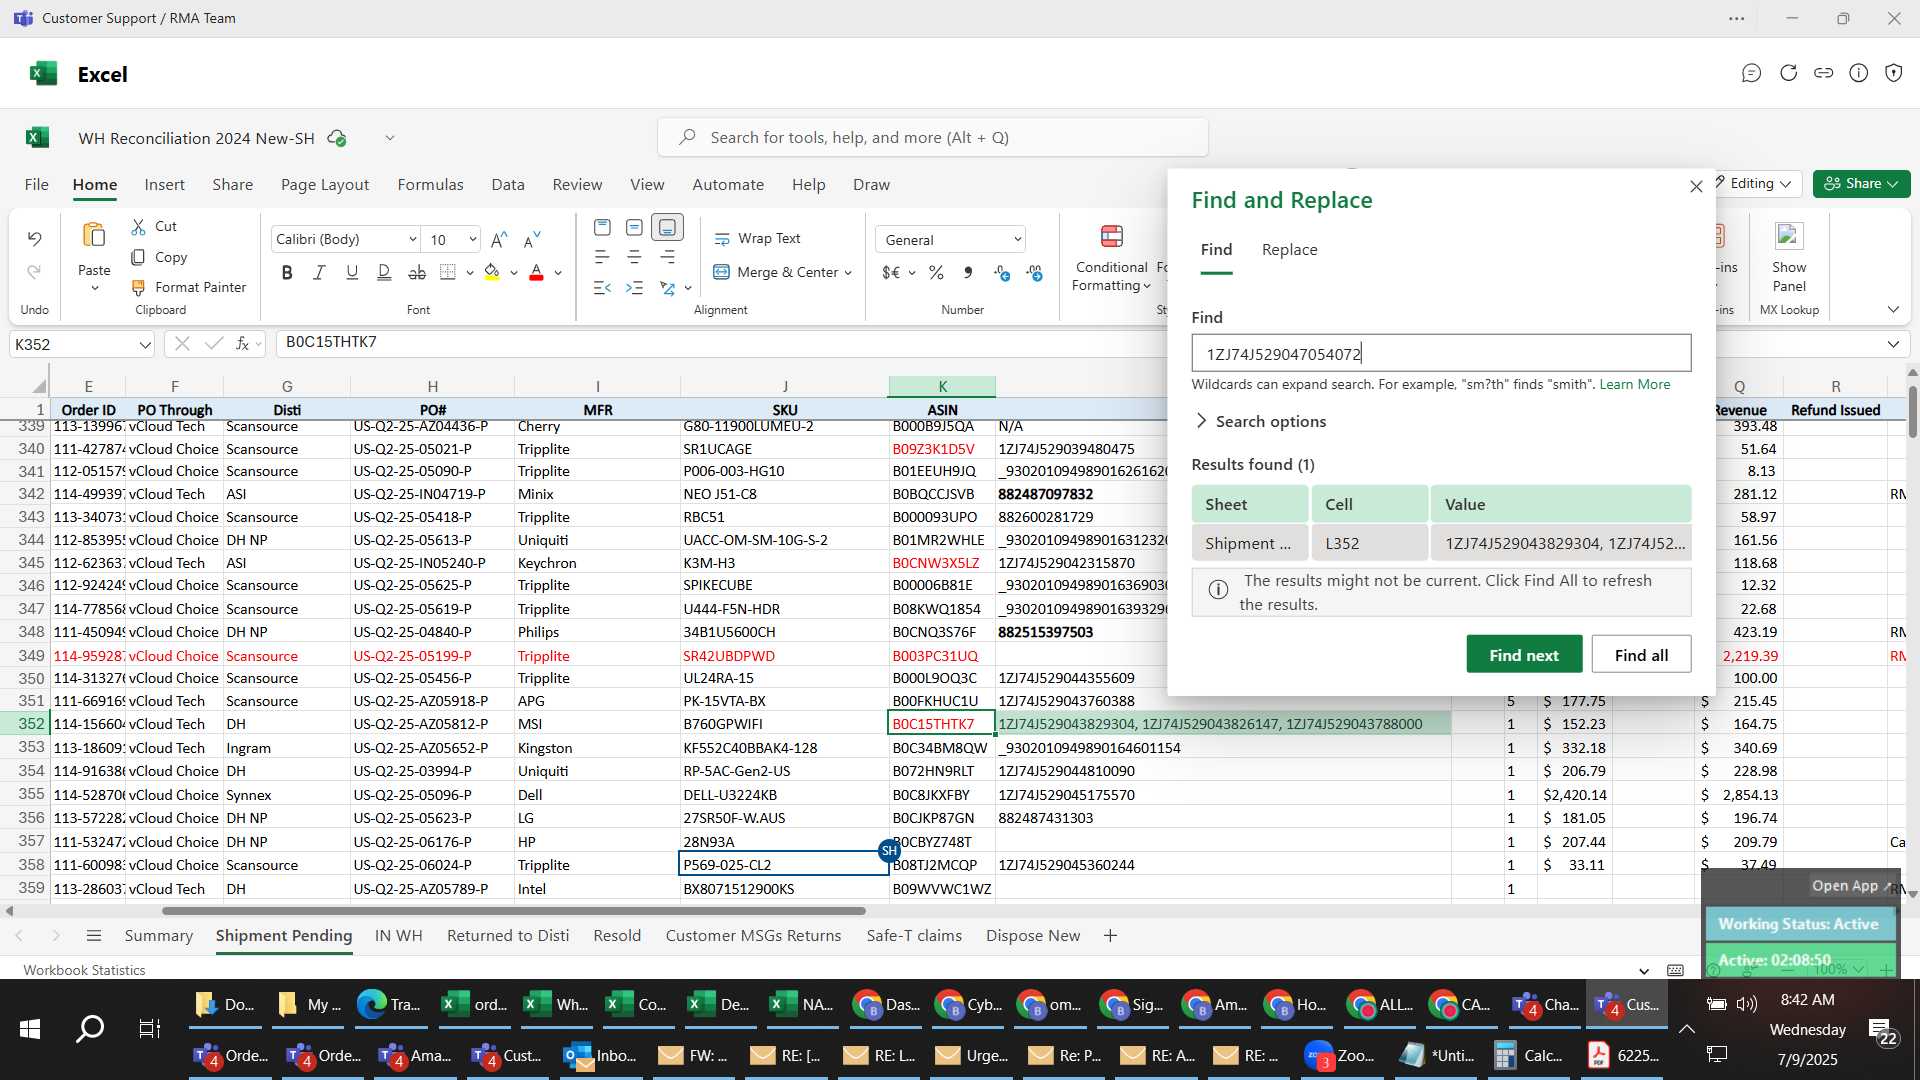
Task: Open the fill color dropdown arrow
Action: click(514, 273)
